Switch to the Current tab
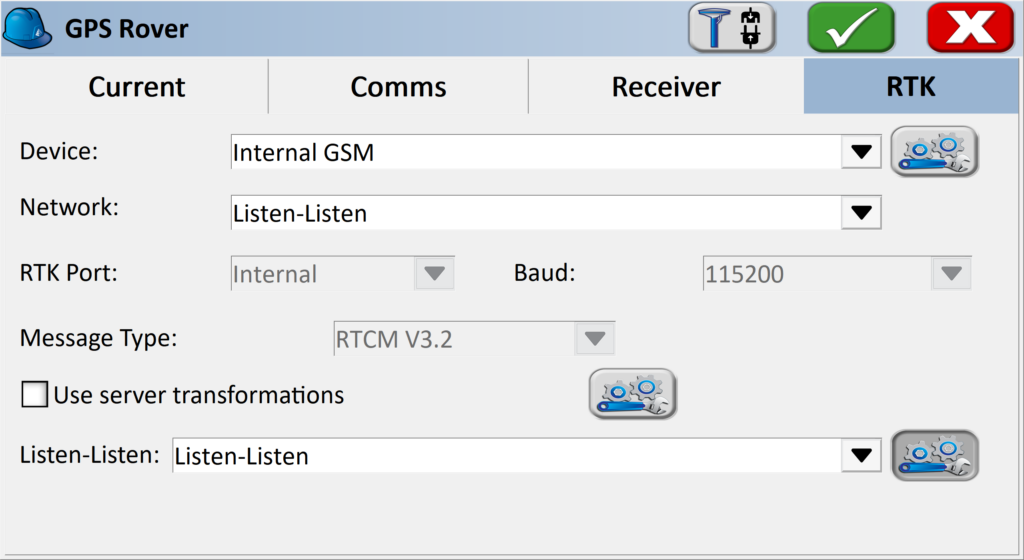 point(137,87)
